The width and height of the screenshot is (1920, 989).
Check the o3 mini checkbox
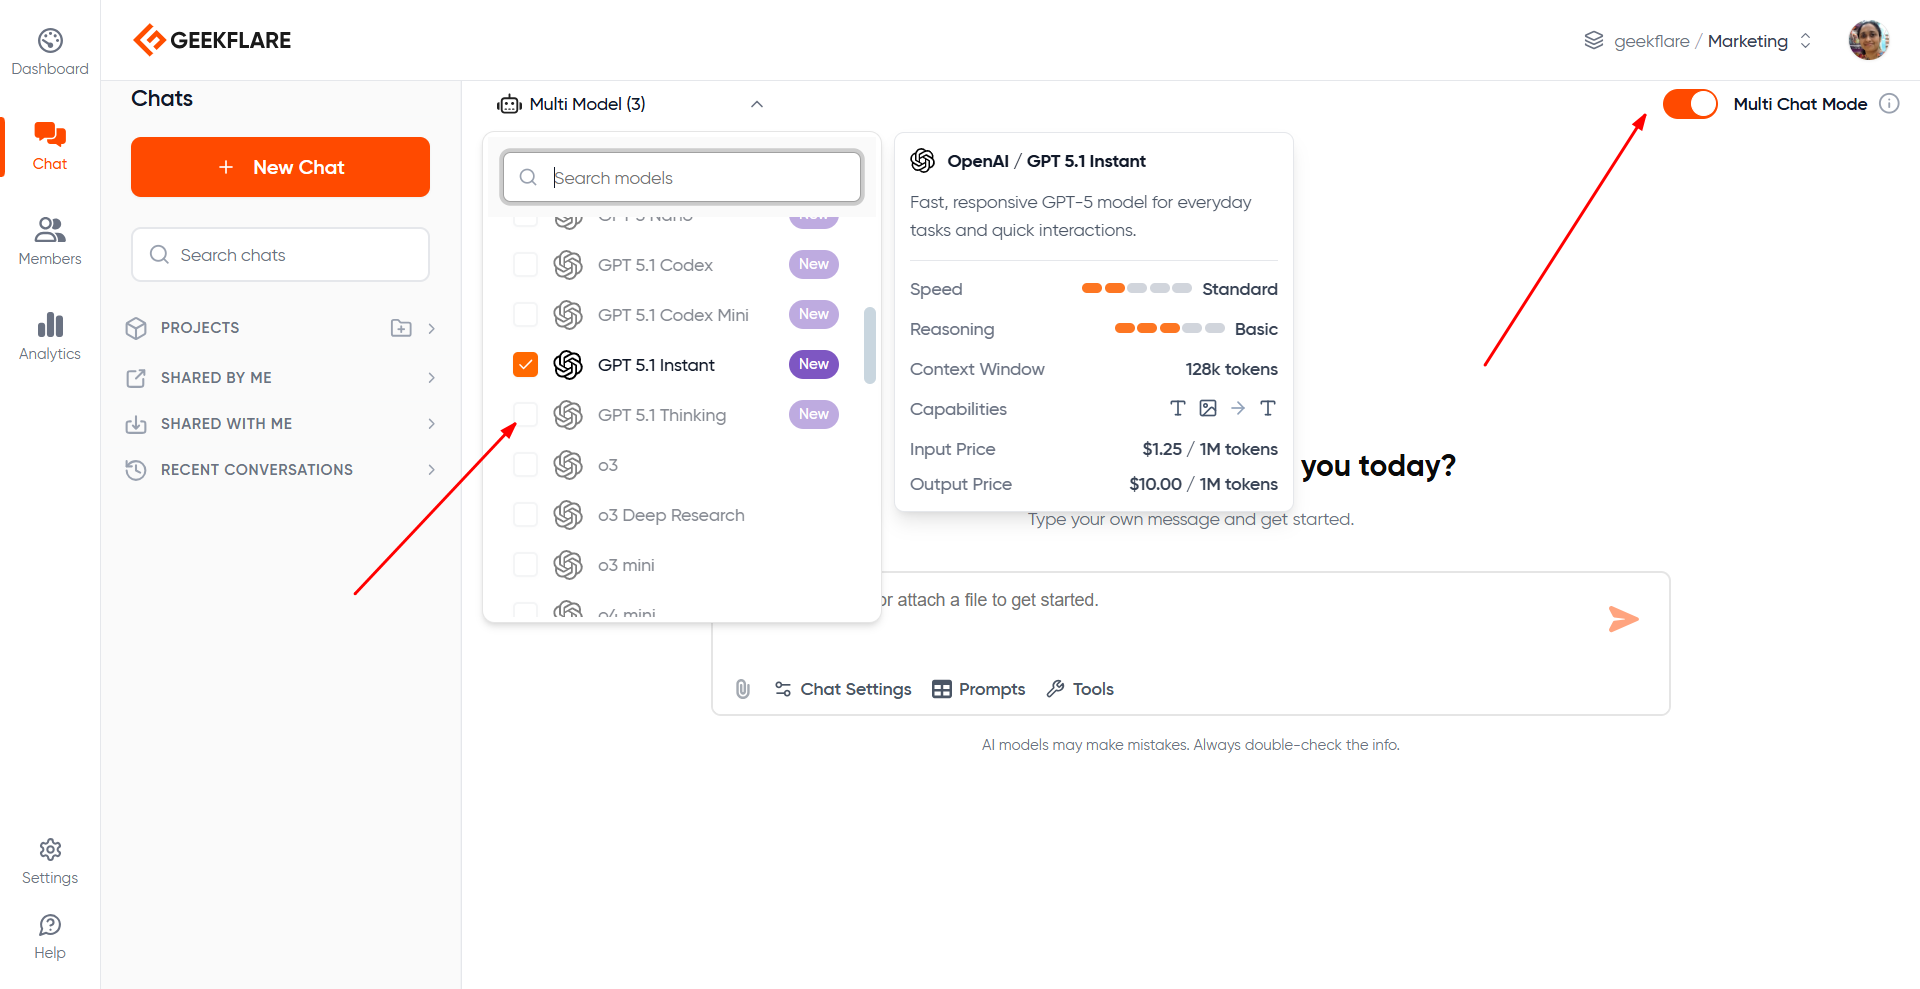[x=525, y=565]
